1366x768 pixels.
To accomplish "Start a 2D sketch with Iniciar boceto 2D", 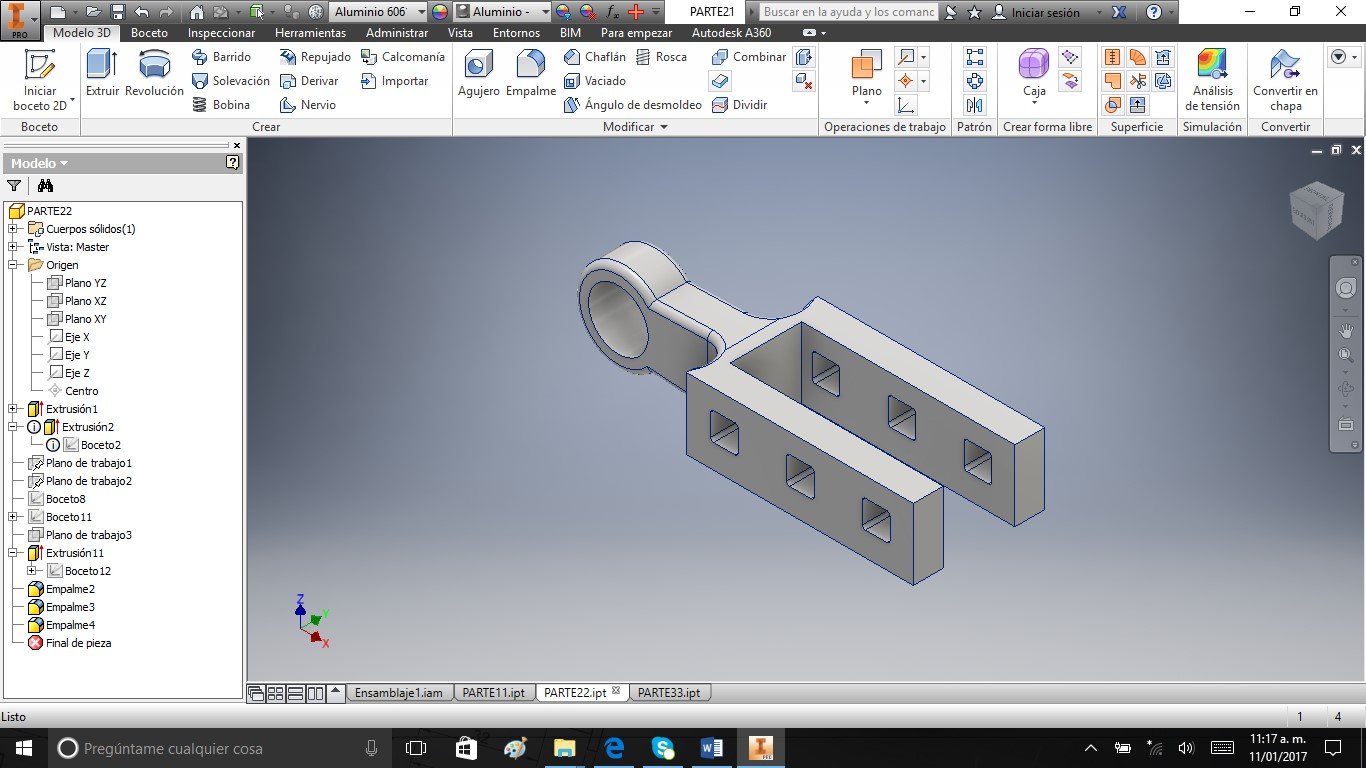I will coord(40,80).
